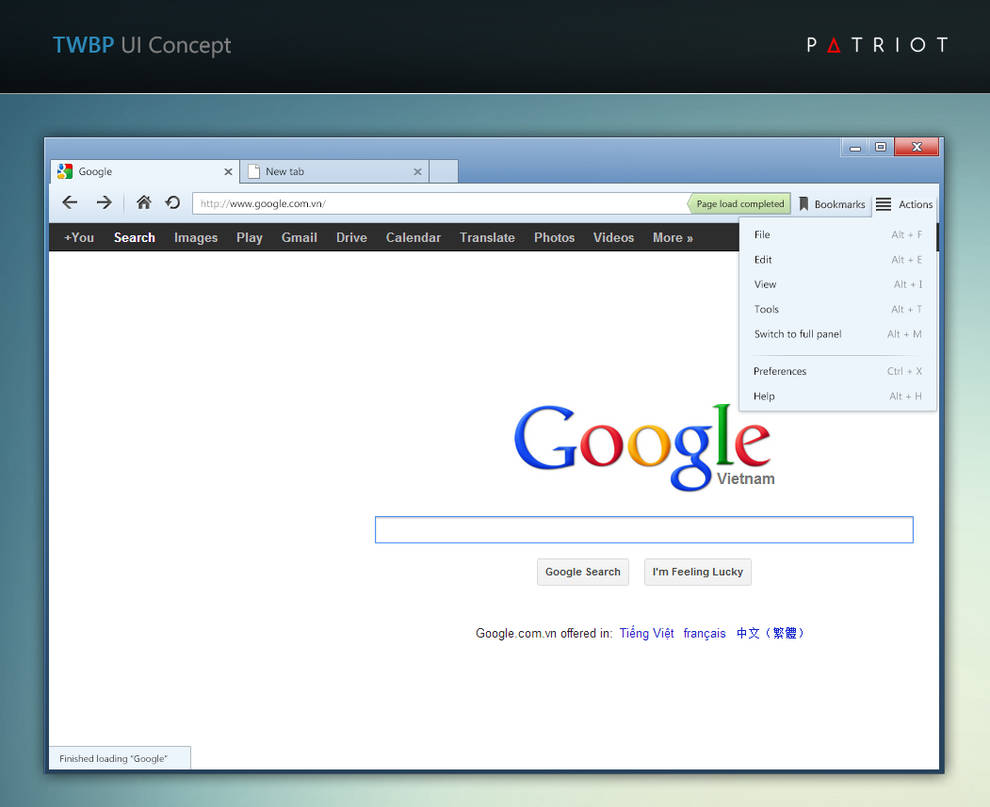Select View in the Actions menu
Image resolution: width=990 pixels, height=807 pixels.
pyautogui.click(x=837, y=284)
